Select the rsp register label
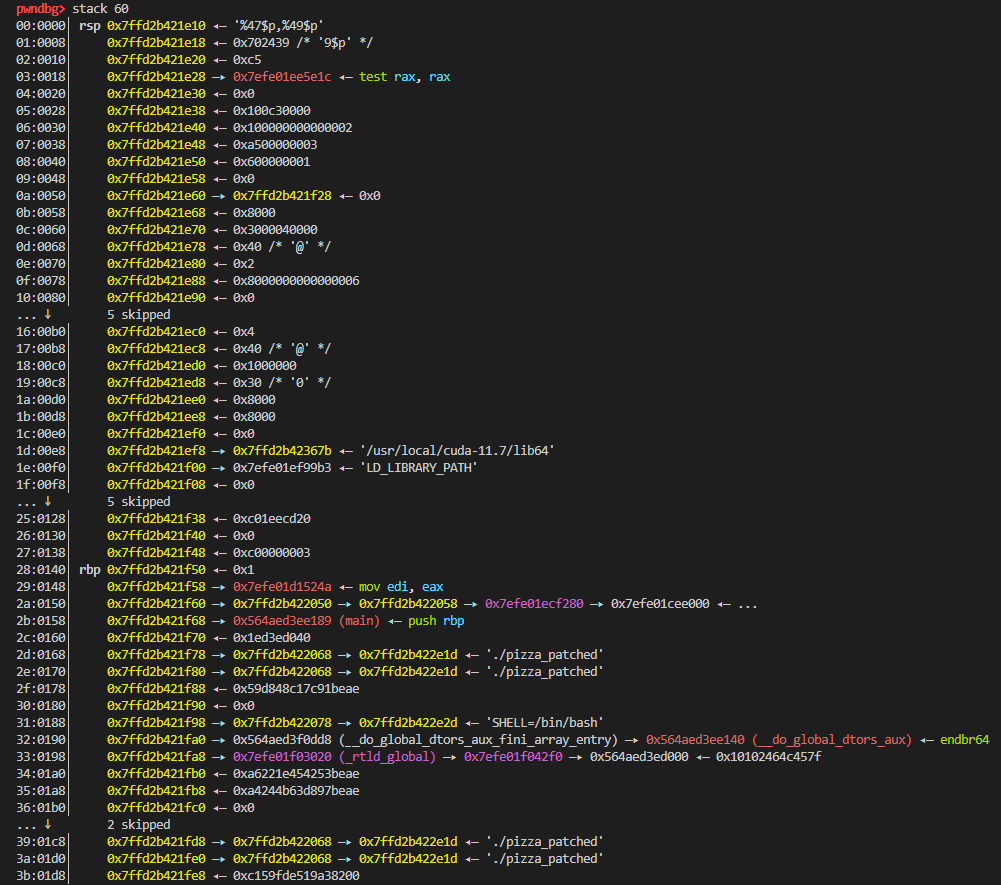Image resolution: width=1001 pixels, height=885 pixels. tap(89, 25)
